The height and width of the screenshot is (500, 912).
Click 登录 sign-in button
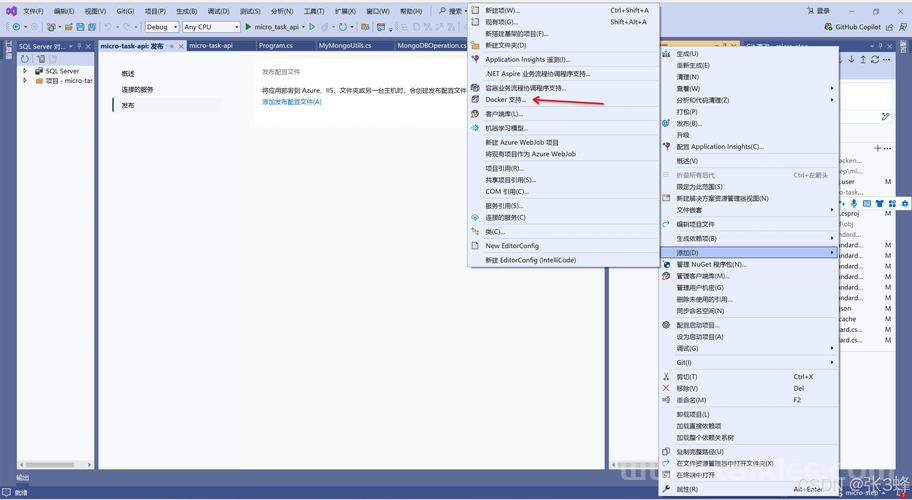818,10
